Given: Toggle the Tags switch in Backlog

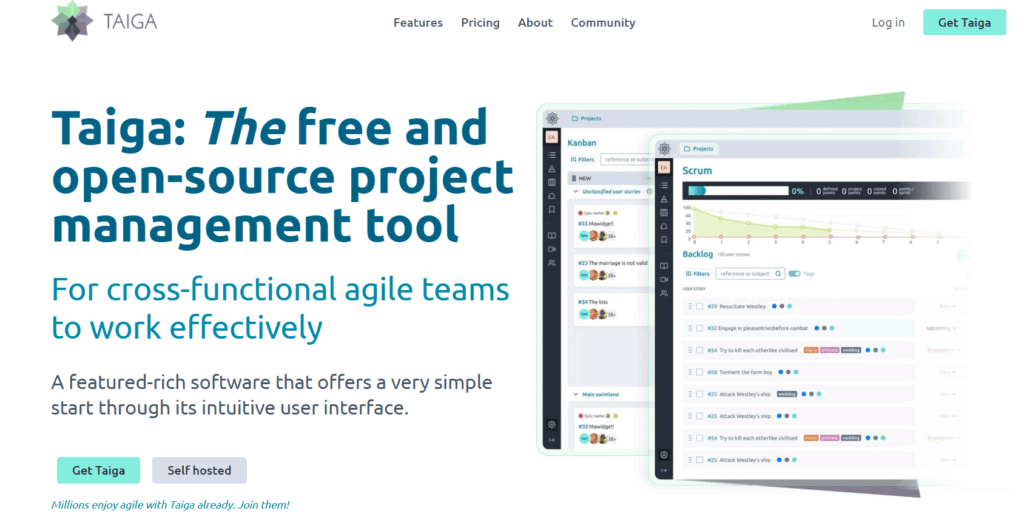Looking at the screenshot, I should (794, 273).
